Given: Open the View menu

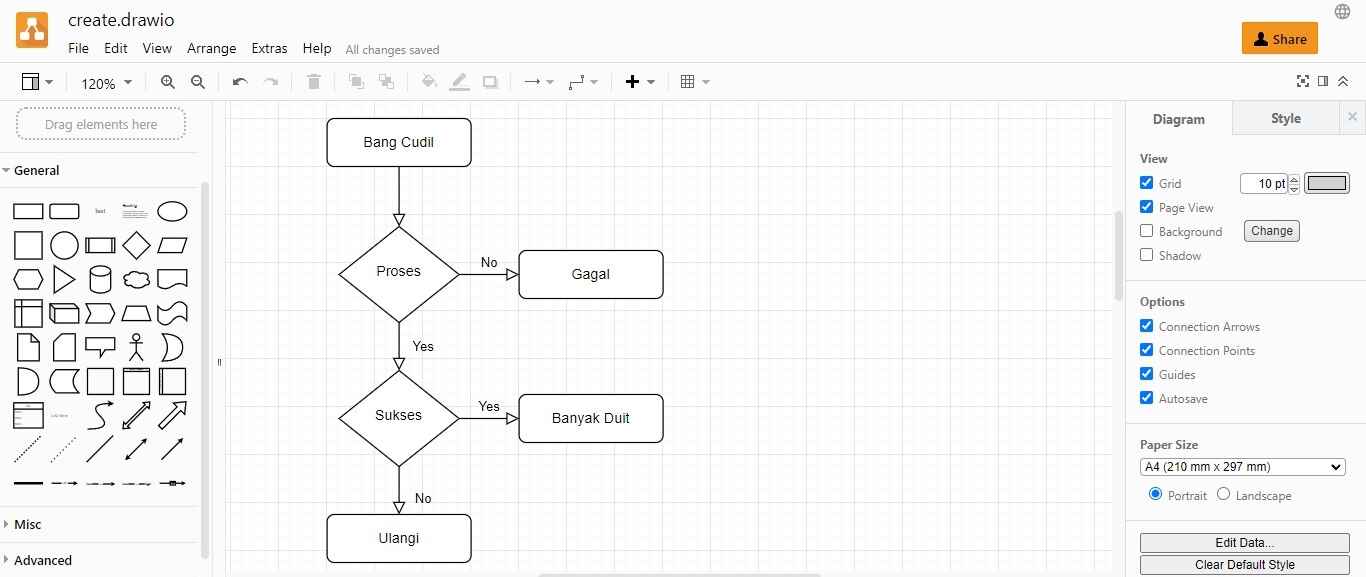Looking at the screenshot, I should (x=157, y=48).
